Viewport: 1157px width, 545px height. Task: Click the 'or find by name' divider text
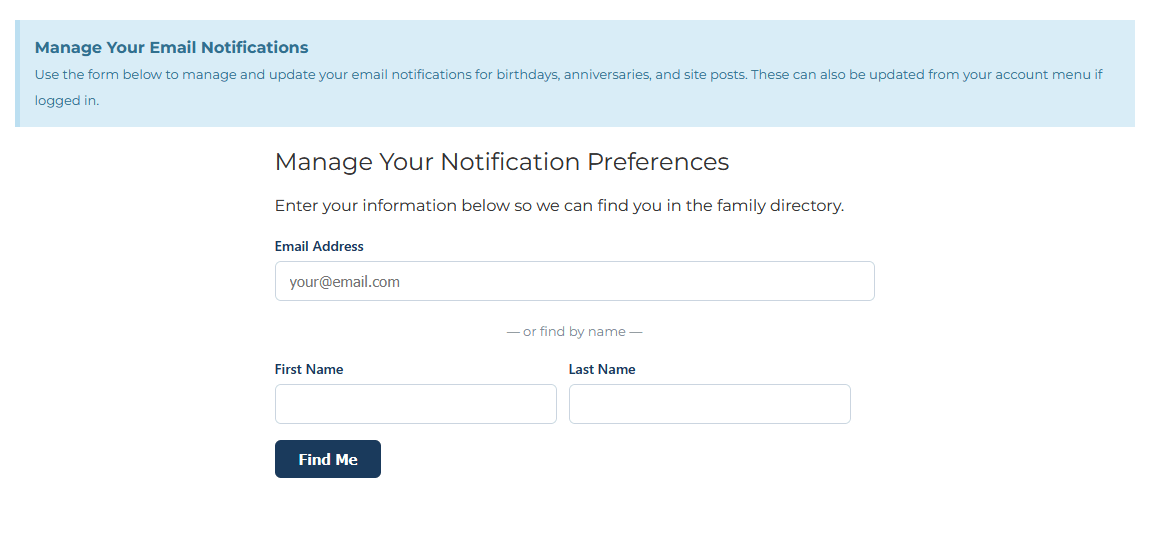pyautogui.click(x=574, y=332)
